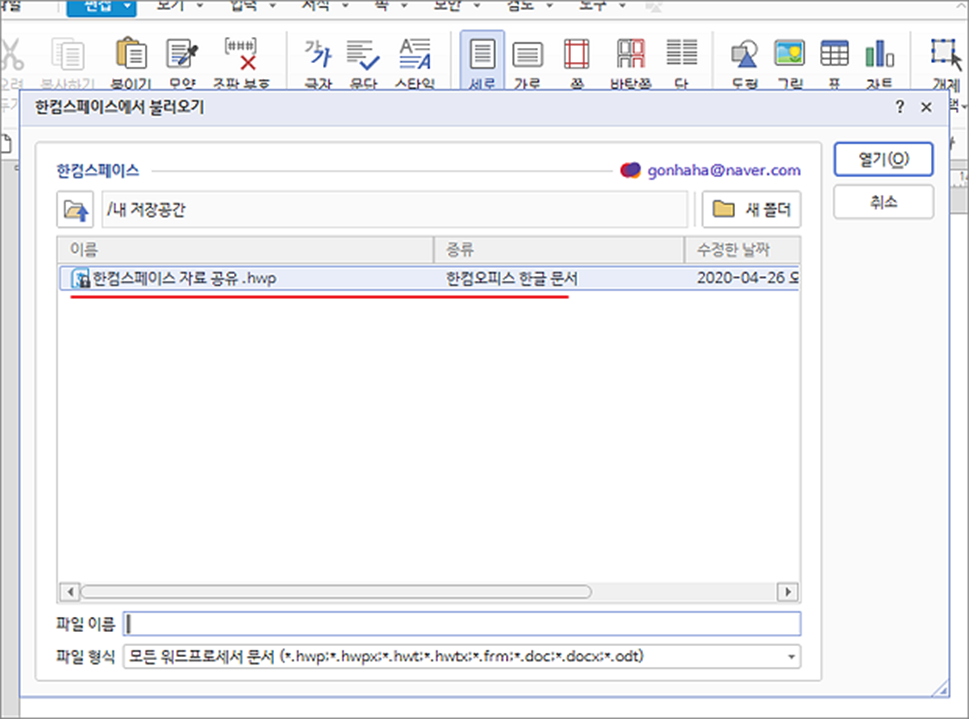Click the page margins (쪽) icon

point(577,54)
